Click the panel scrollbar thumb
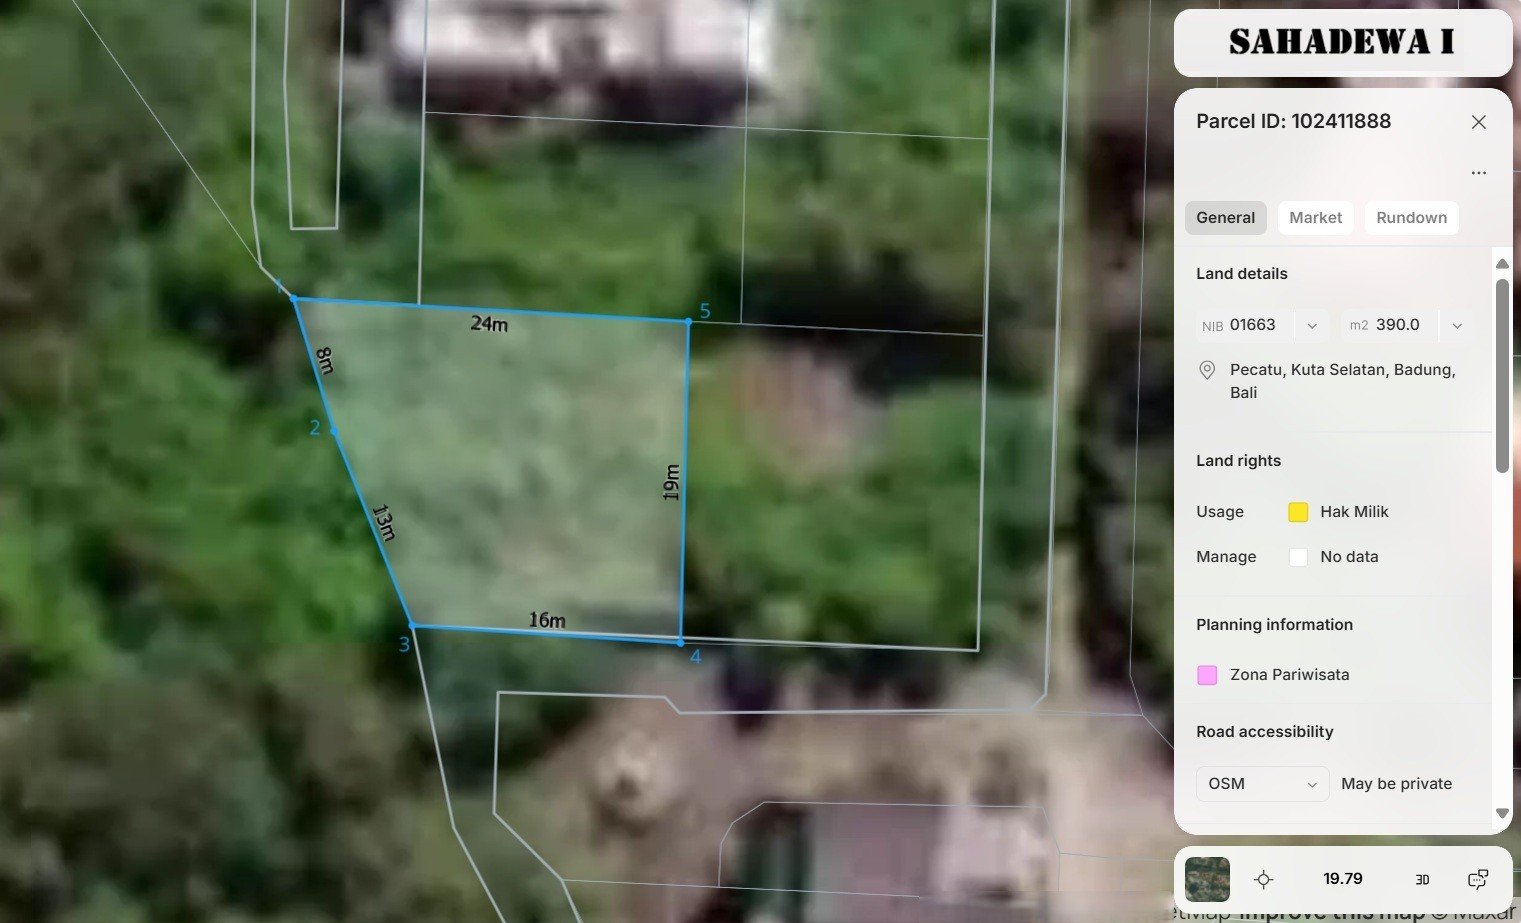The height and width of the screenshot is (923, 1521). point(1502,375)
